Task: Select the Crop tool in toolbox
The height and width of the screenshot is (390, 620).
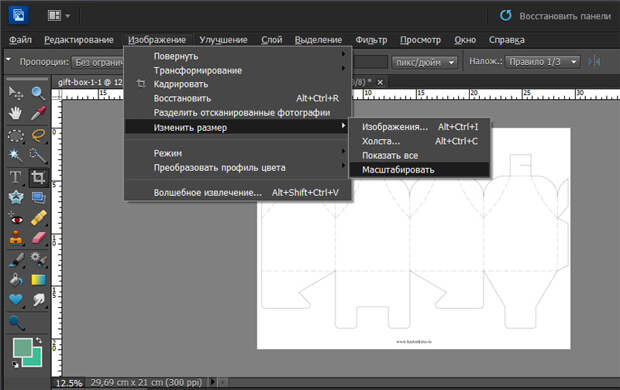Action: (38, 177)
